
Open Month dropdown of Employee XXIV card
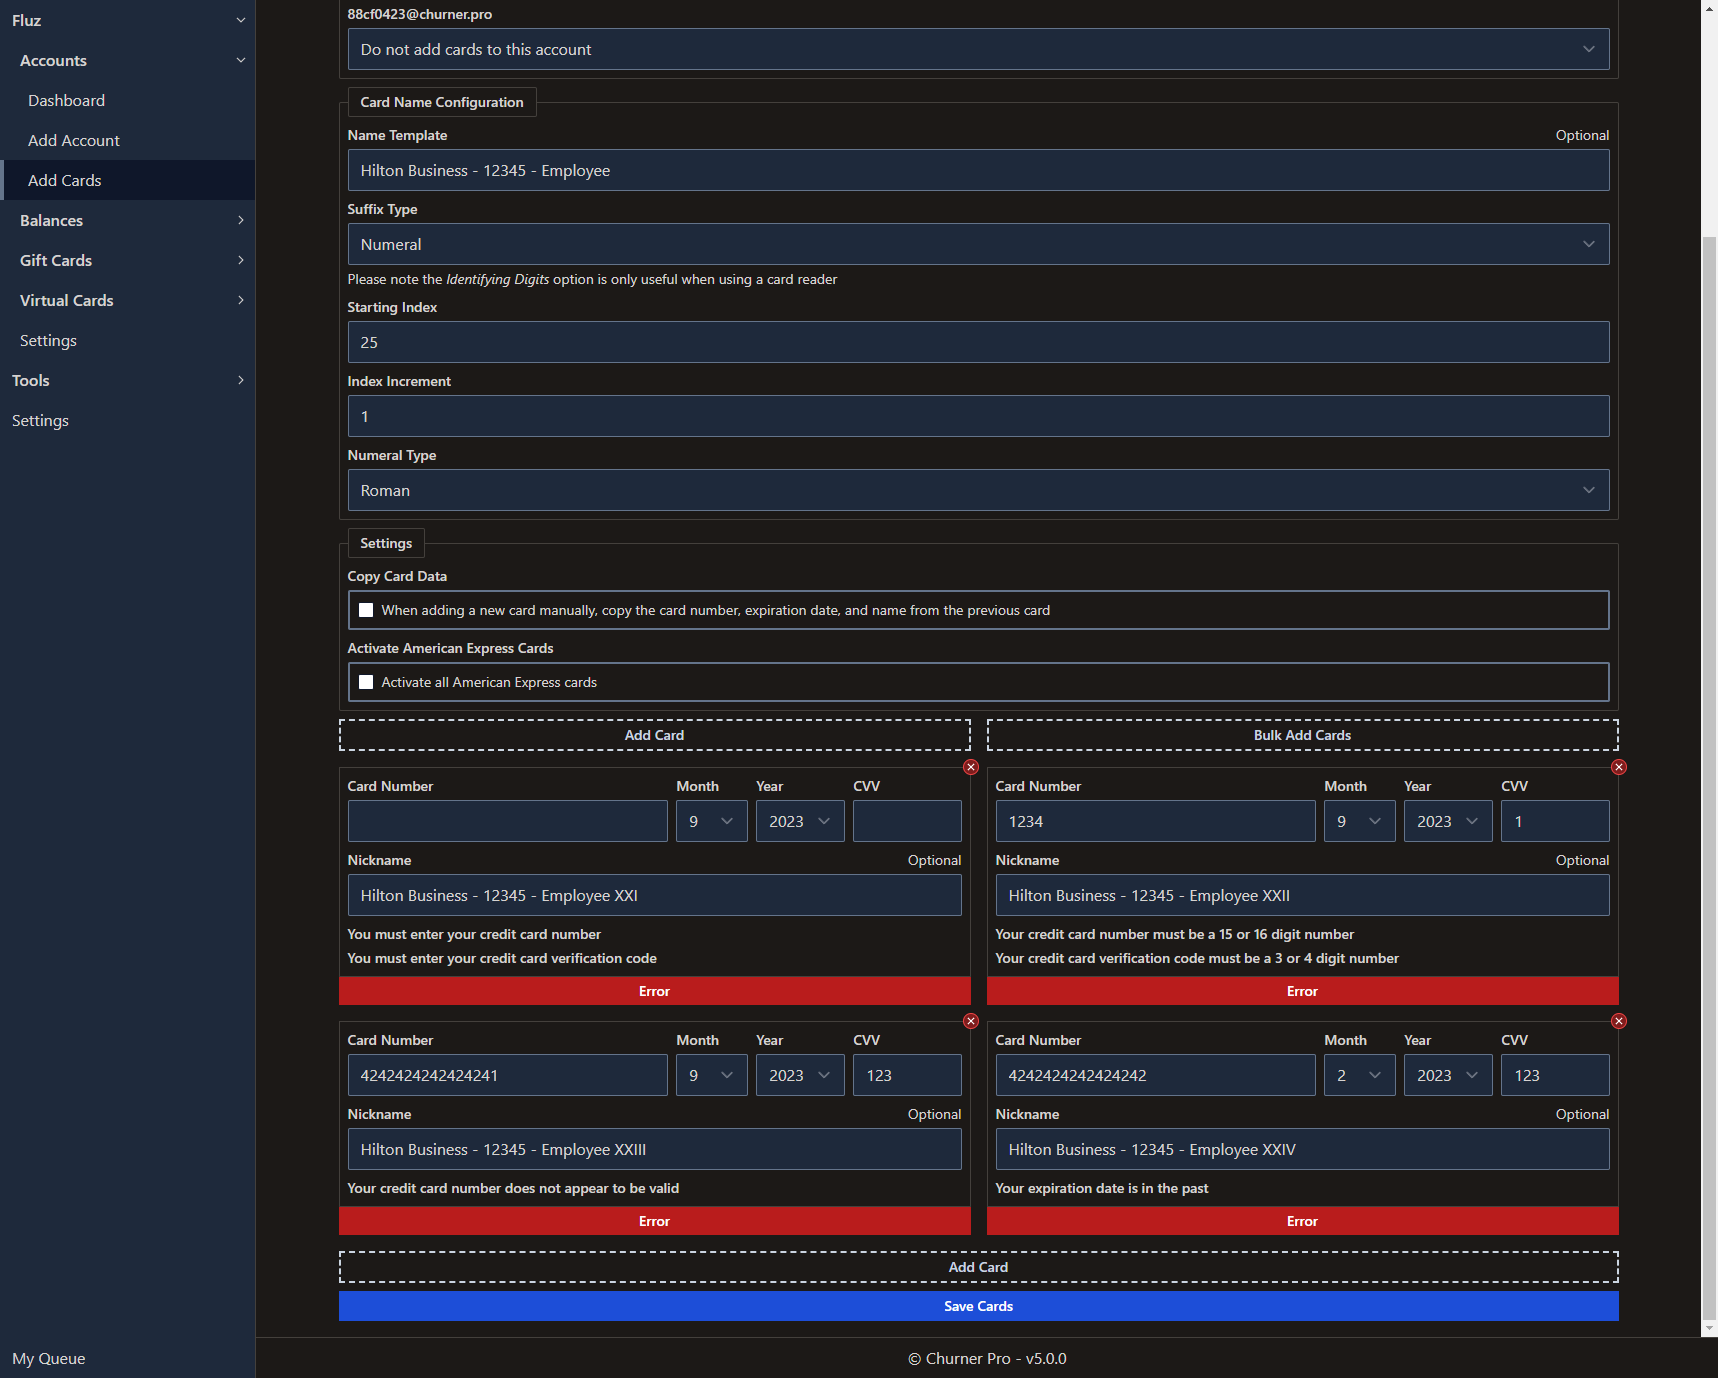tap(1358, 1075)
